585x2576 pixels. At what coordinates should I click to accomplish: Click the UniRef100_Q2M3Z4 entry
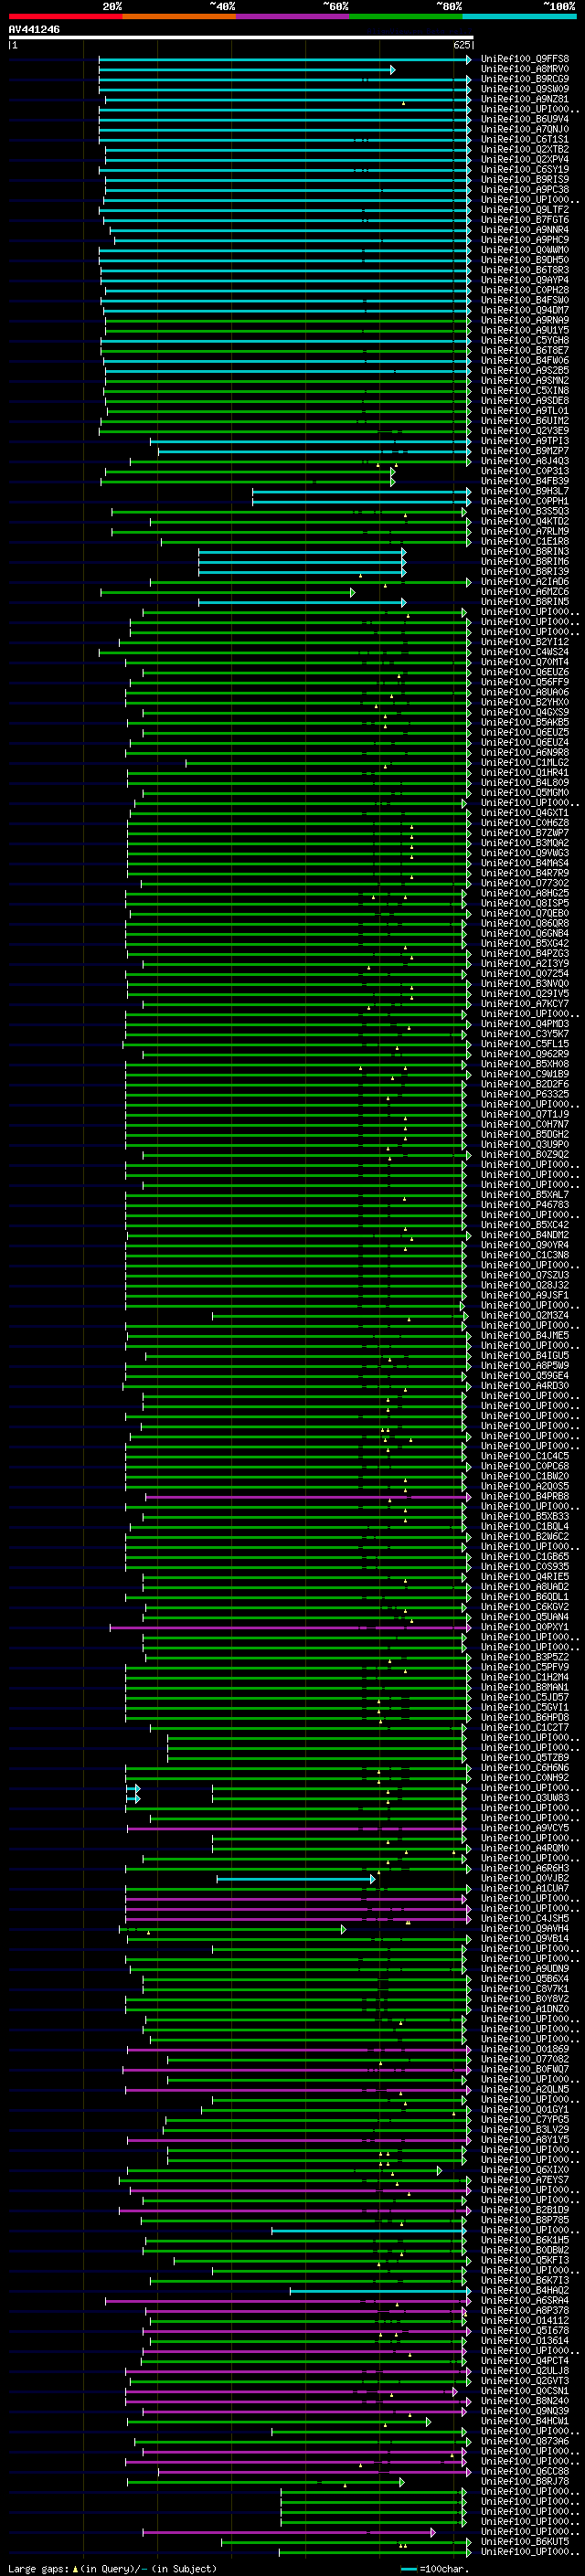[525, 1316]
